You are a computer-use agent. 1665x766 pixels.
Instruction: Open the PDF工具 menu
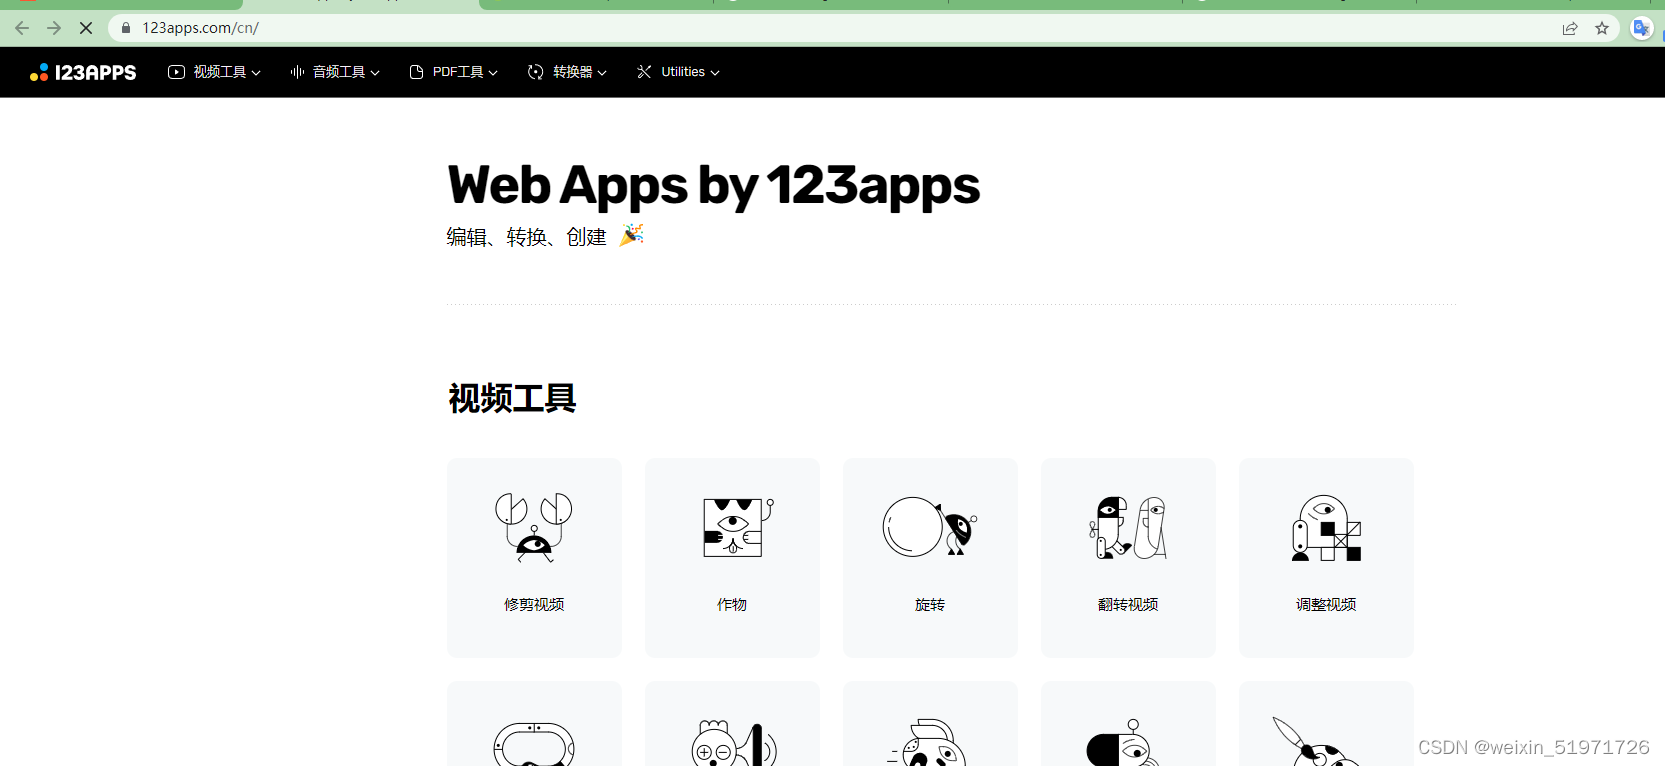[x=454, y=72]
